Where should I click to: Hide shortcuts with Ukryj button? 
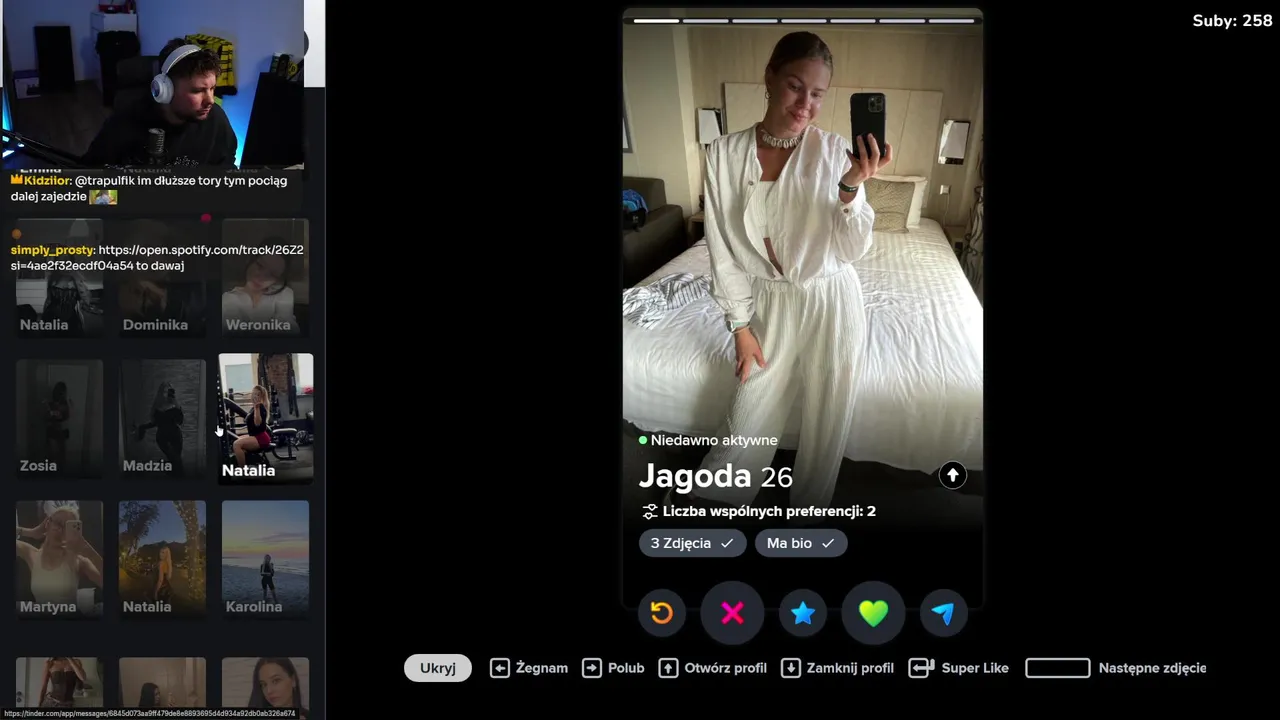[x=438, y=668]
